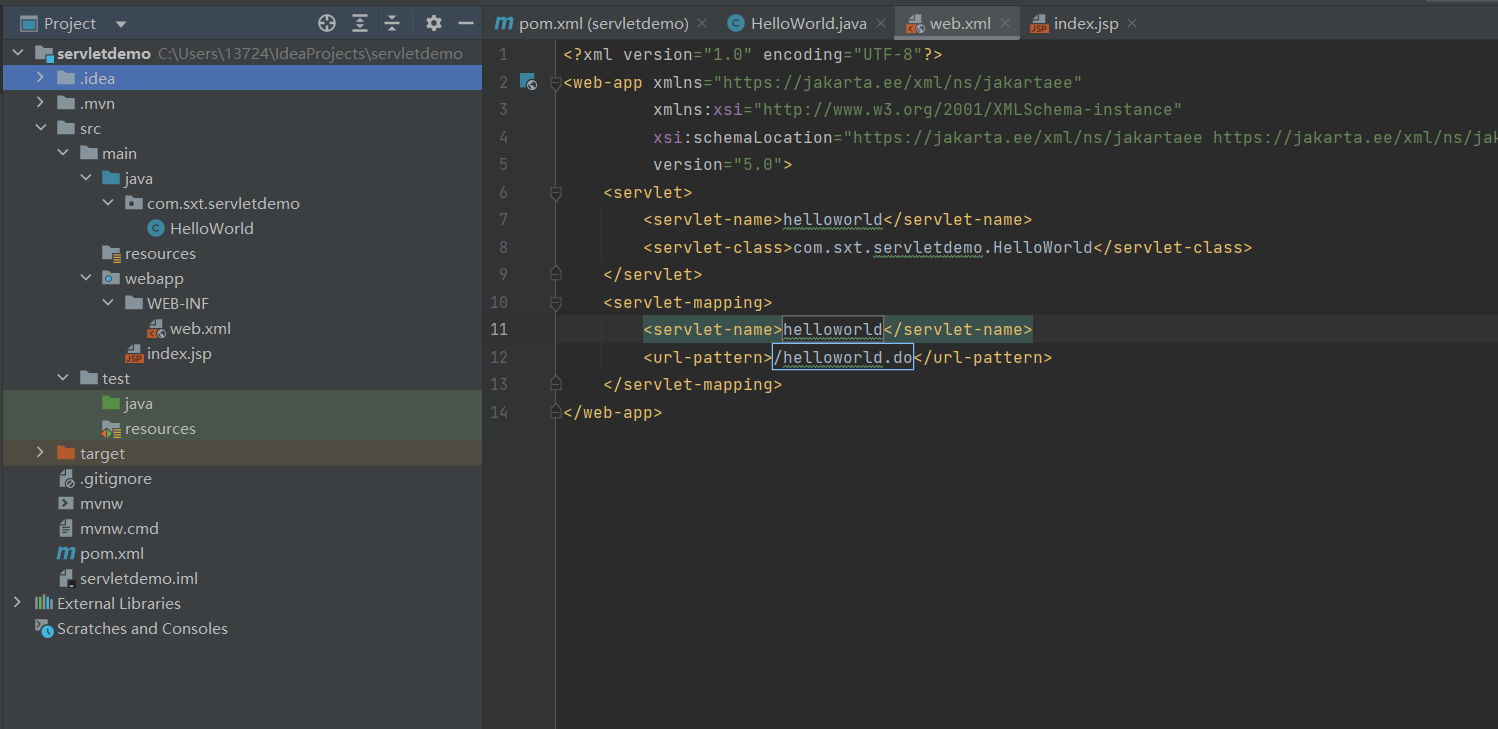Click the Maven icon beside pom.xml in tree

(66, 553)
